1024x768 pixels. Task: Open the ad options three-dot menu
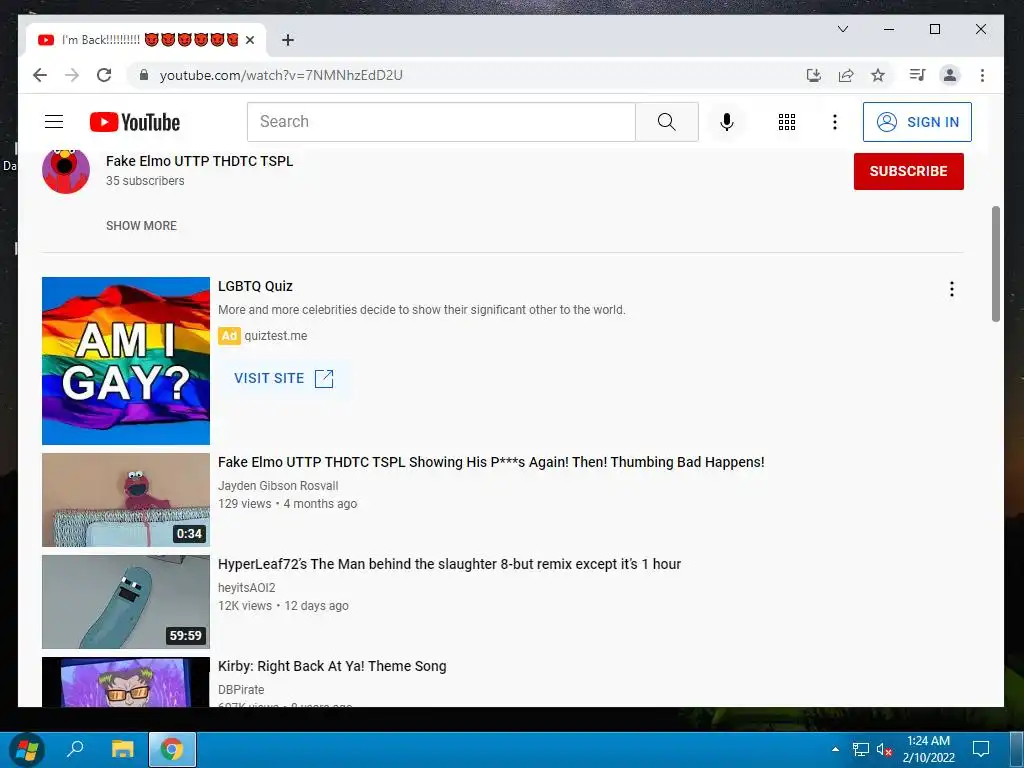pos(952,289)
